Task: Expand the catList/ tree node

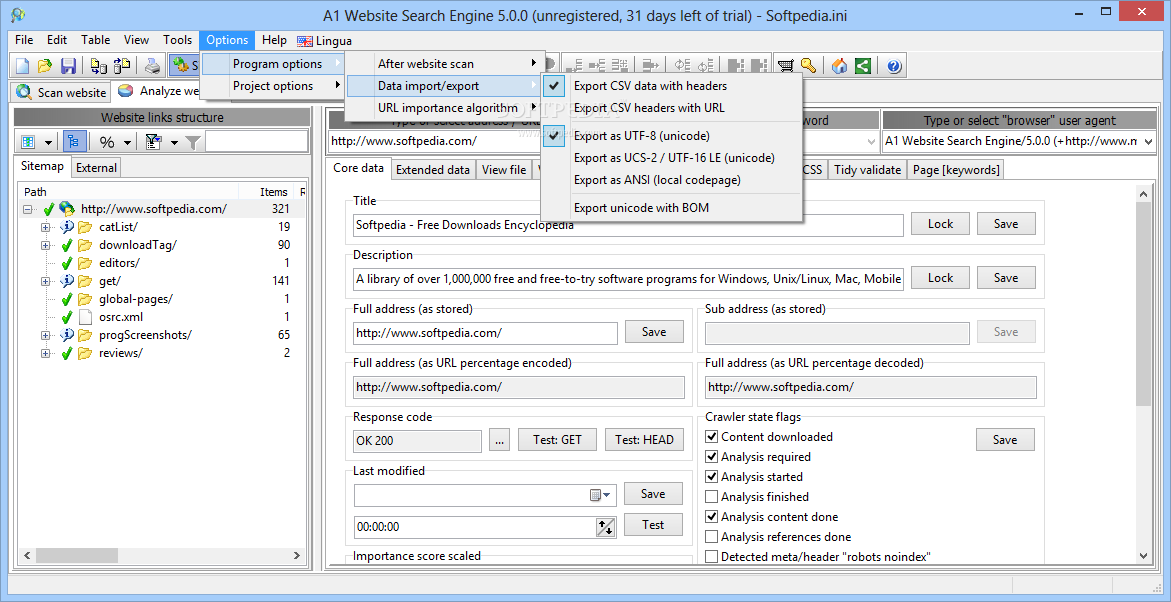Action: (46, 227)
